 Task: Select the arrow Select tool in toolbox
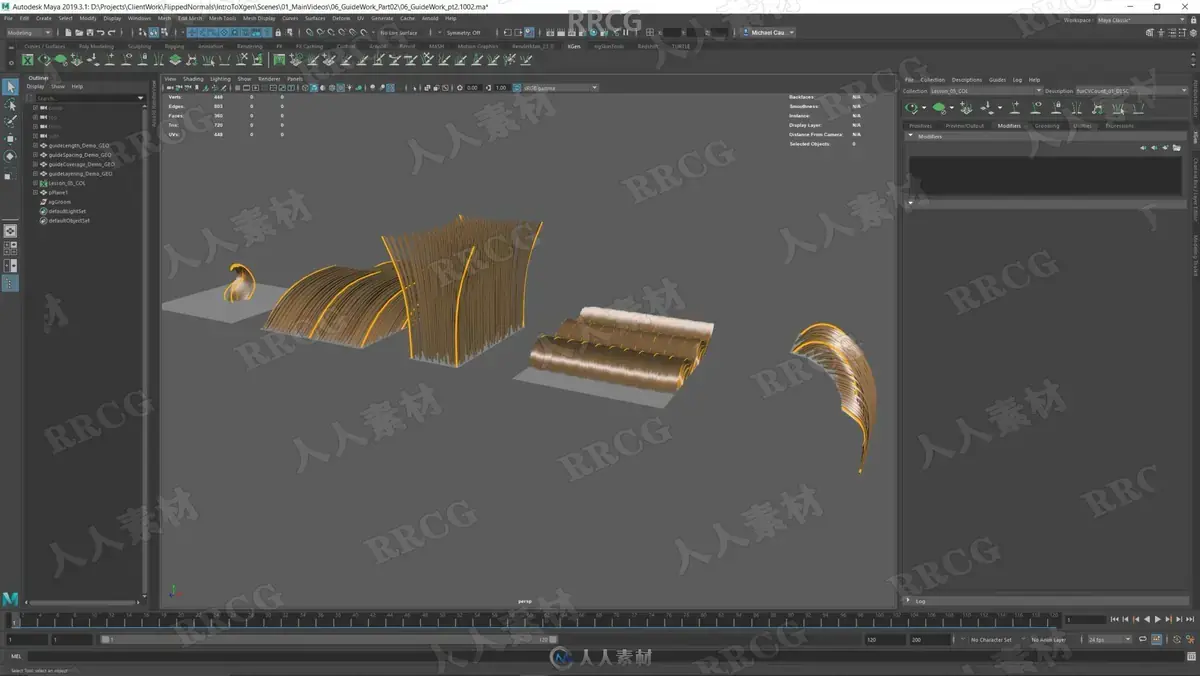(10, 87)
